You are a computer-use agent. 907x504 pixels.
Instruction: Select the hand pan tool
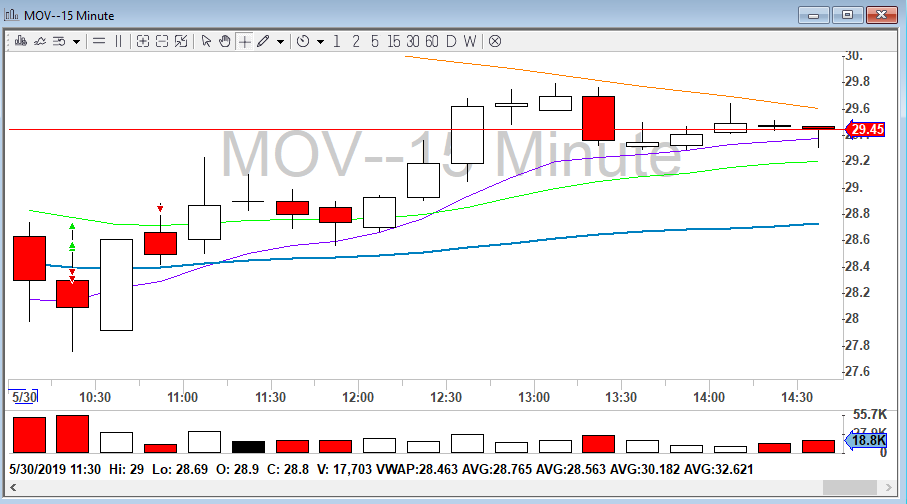pos(225,41)
